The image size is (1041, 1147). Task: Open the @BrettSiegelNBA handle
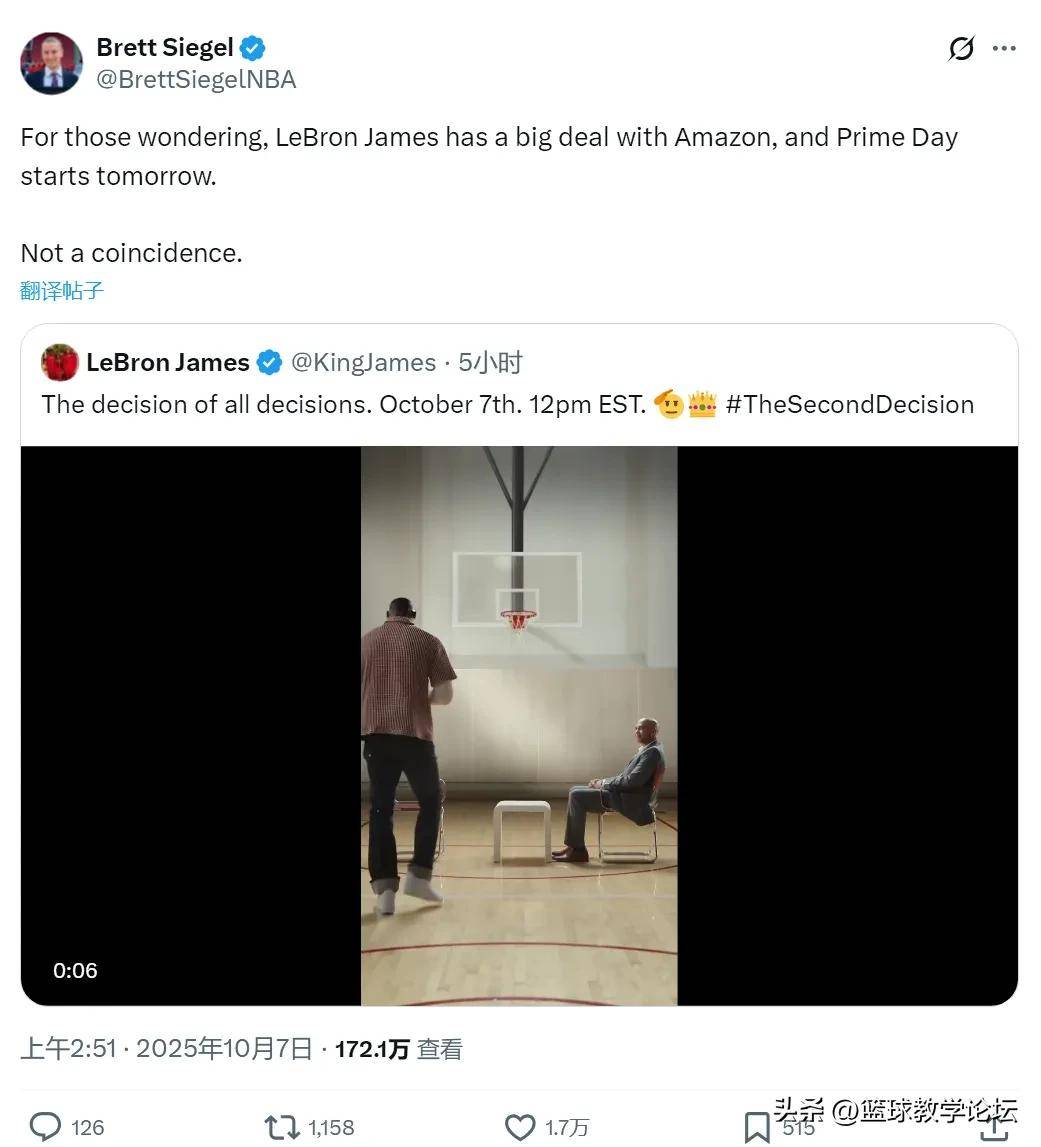pos(196,80)
